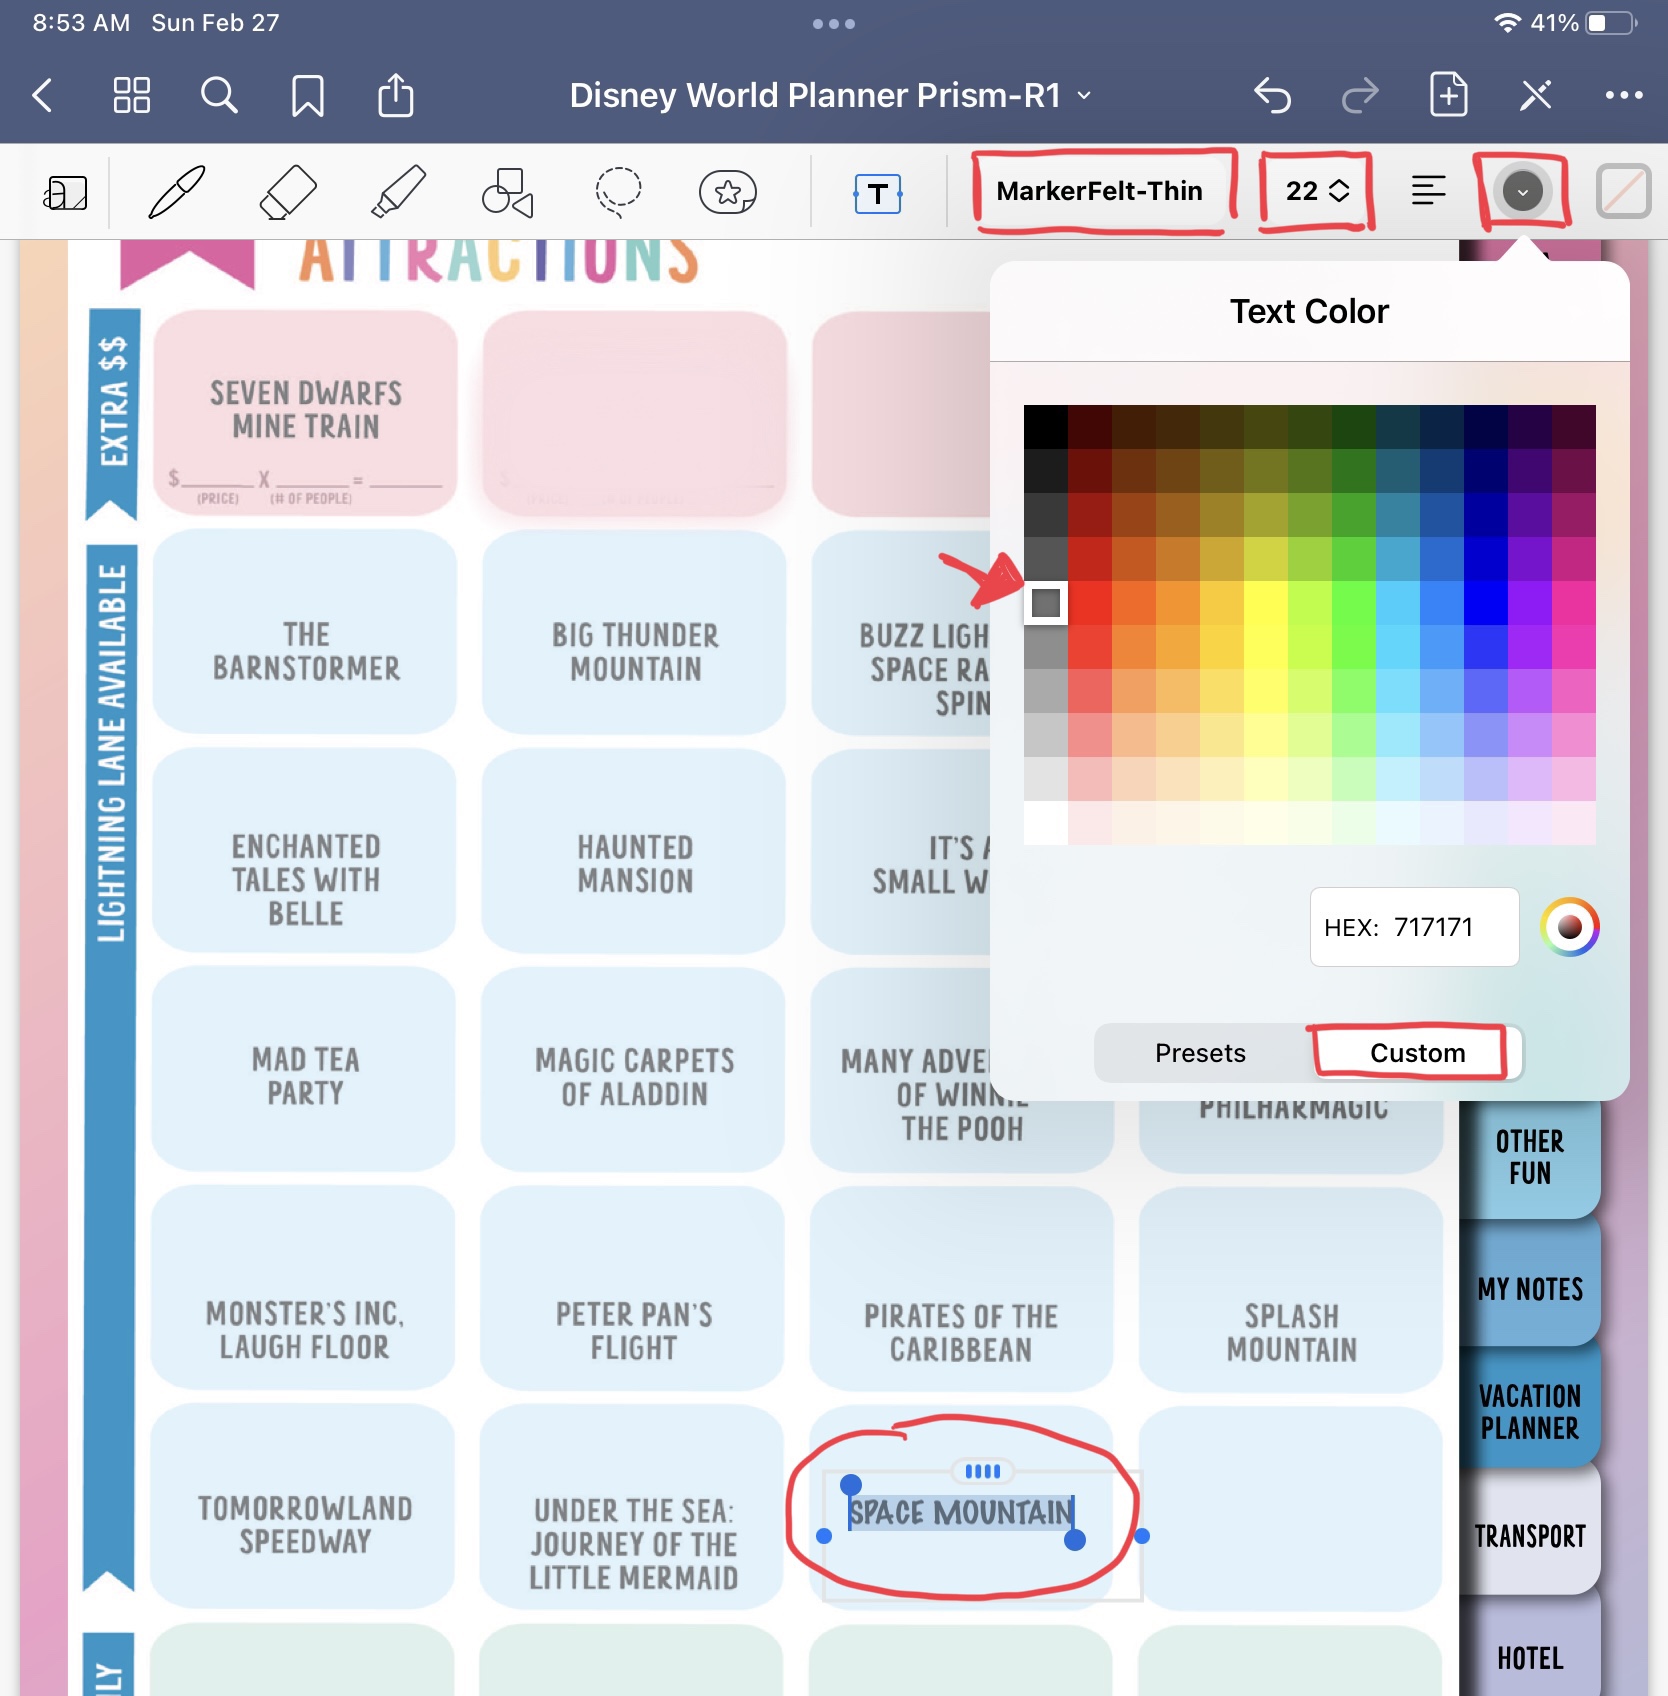Tap the Text tool icon
Viewport: 1668px width, 1696px height.
[877, 193]
